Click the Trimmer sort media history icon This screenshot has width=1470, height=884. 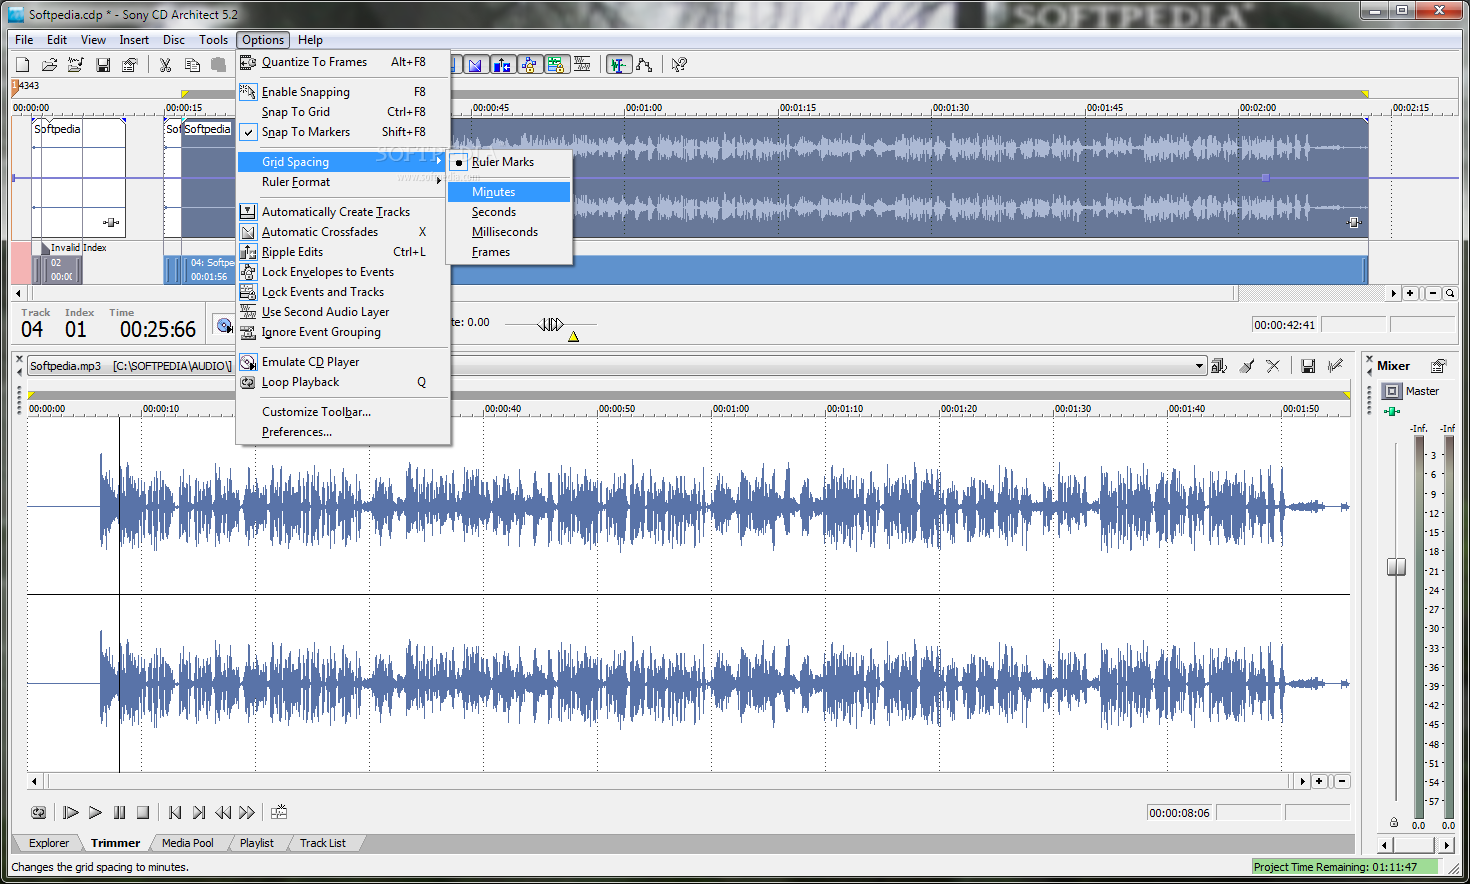pos(1219,366)
